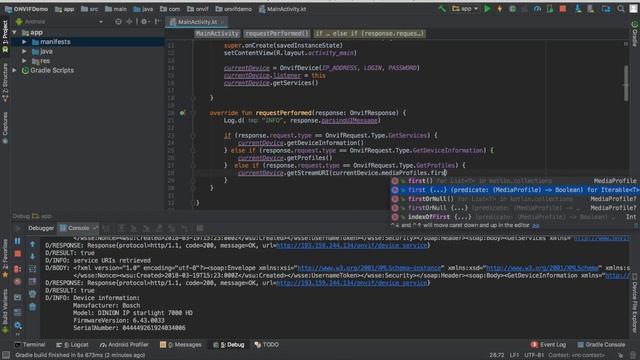640x360 pixels.
Task: Choose firstOrNull() completion suggestion
Action: [x=514, y=199]
